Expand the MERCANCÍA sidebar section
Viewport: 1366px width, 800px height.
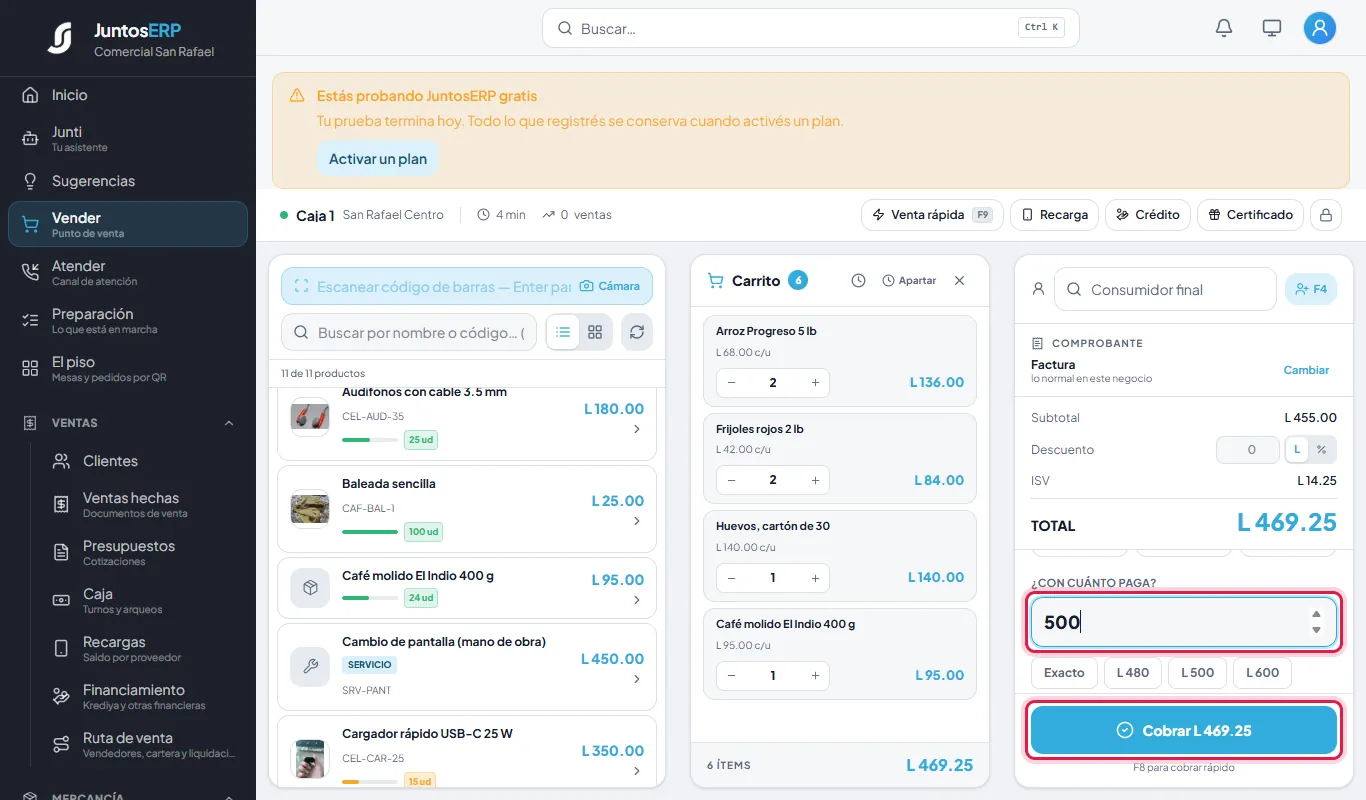point(229,797)
